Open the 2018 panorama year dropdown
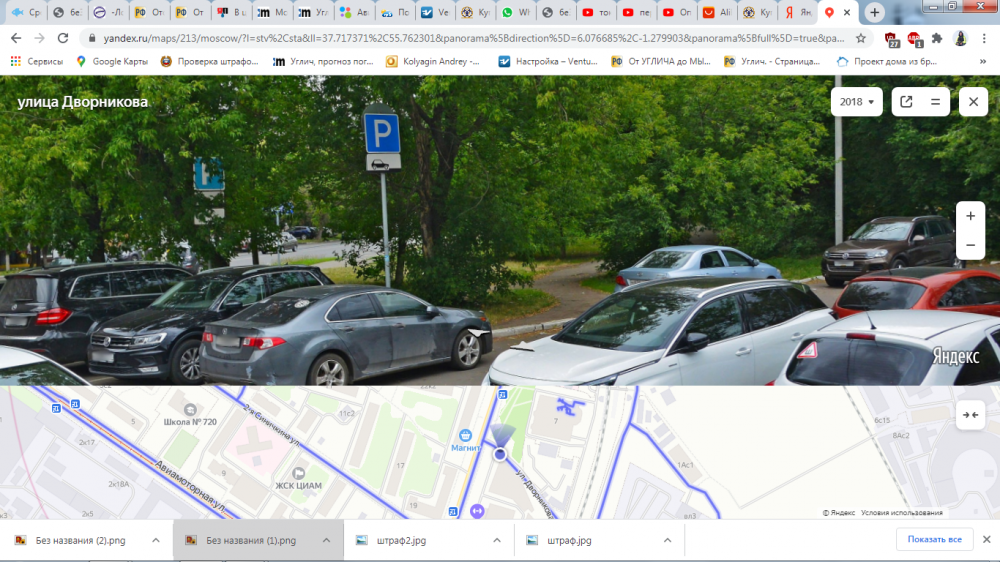Image resolution: width=1000 pixels, height=562 pixels. (x=857, y=102)
